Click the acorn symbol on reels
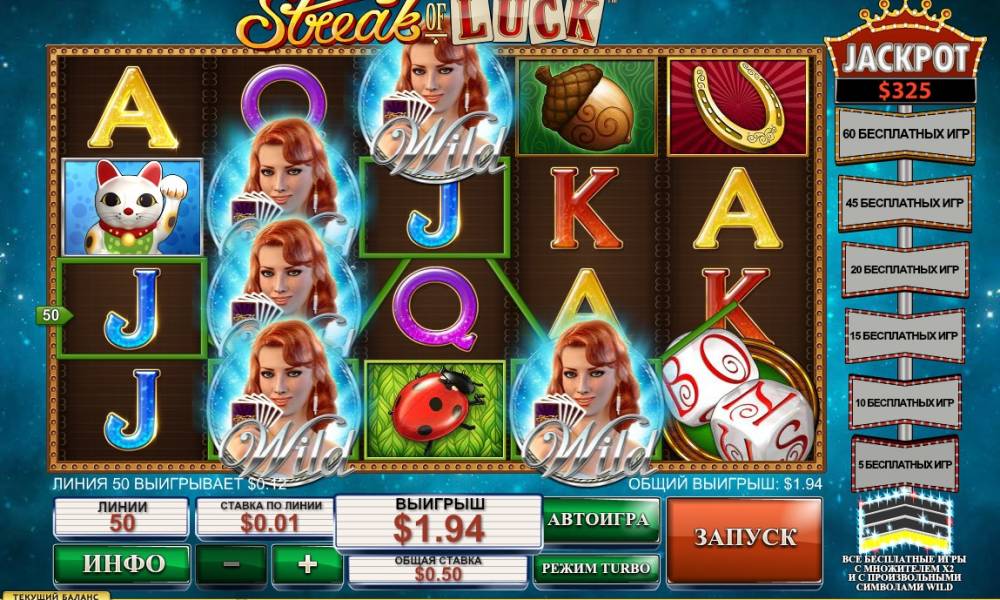Viewport: 1000px width, 600px height. click(x=586, y=106)
